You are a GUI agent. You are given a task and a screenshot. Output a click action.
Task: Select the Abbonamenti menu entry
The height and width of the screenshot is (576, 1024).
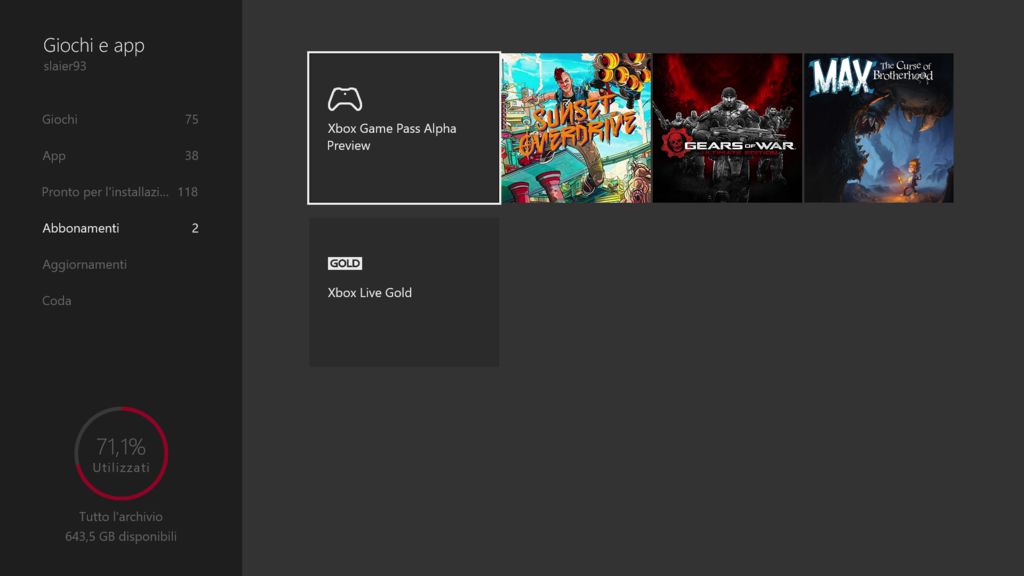coord(81,228)
